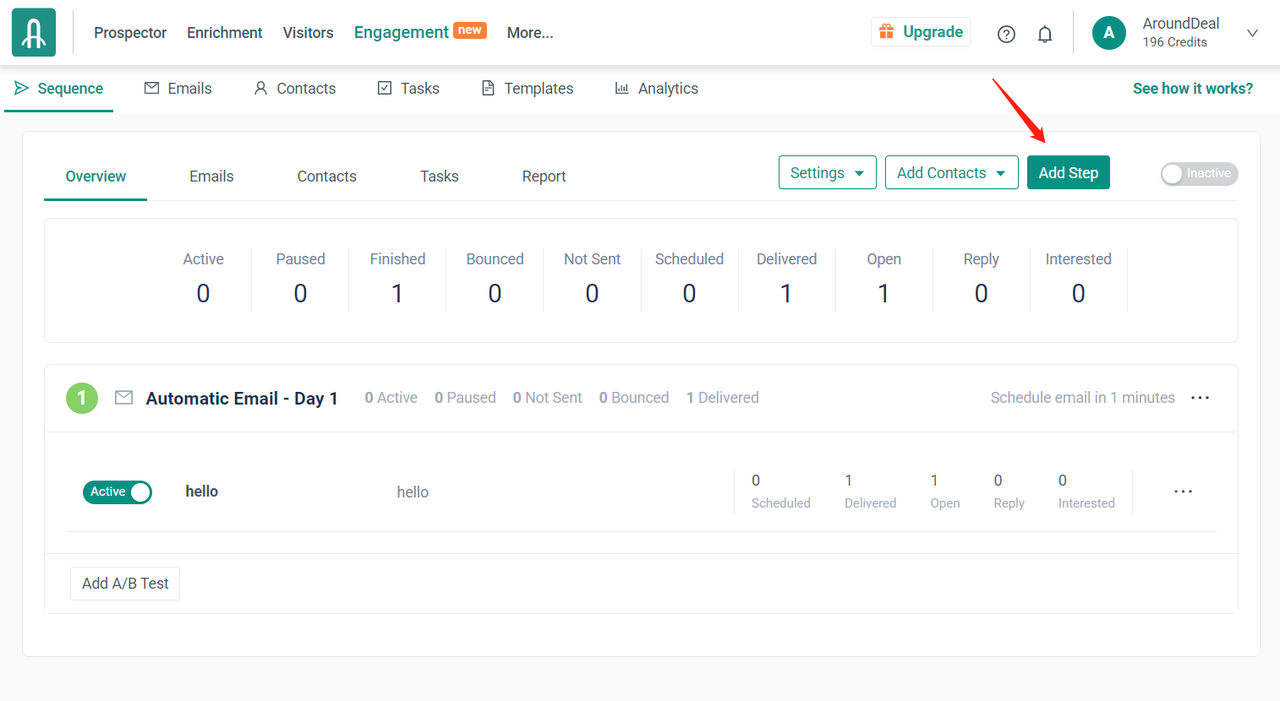Click the Upgrade gift button
The image size is (1280, 701).
coord(920,32)
